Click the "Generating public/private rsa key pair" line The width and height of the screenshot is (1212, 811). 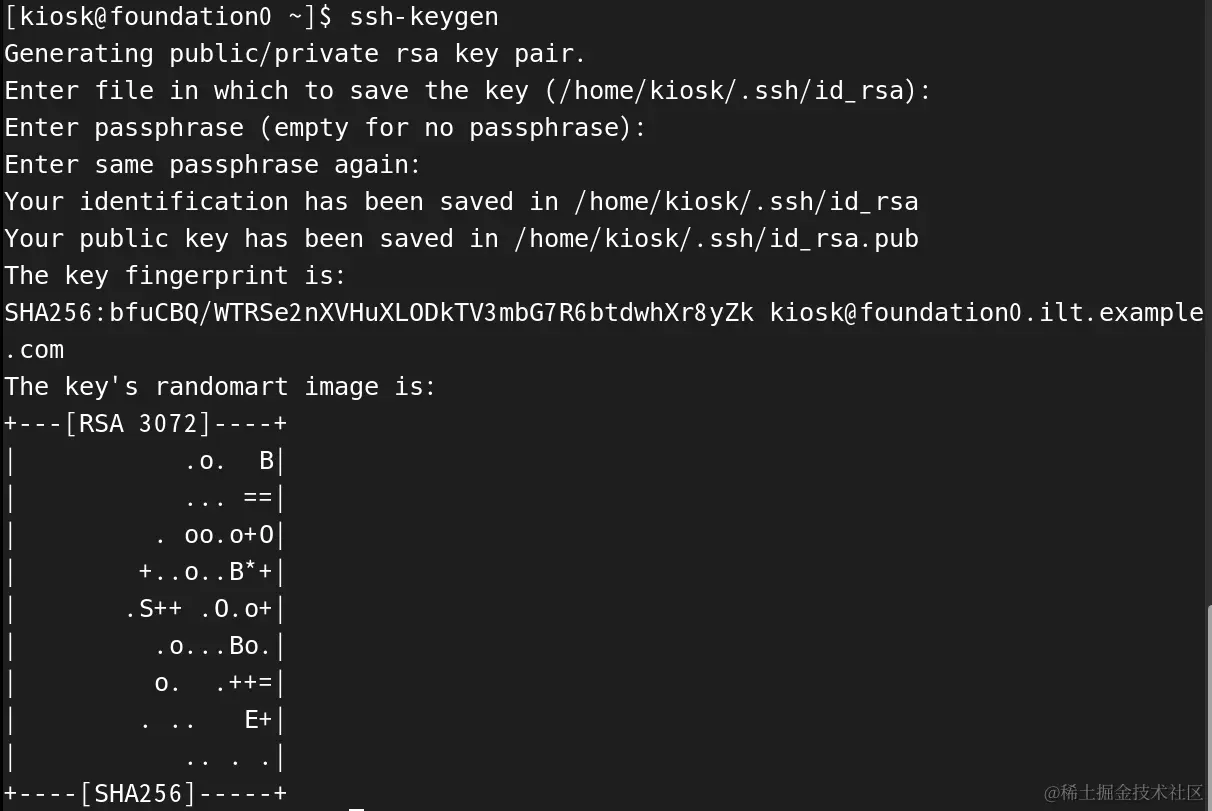(295, 54)
